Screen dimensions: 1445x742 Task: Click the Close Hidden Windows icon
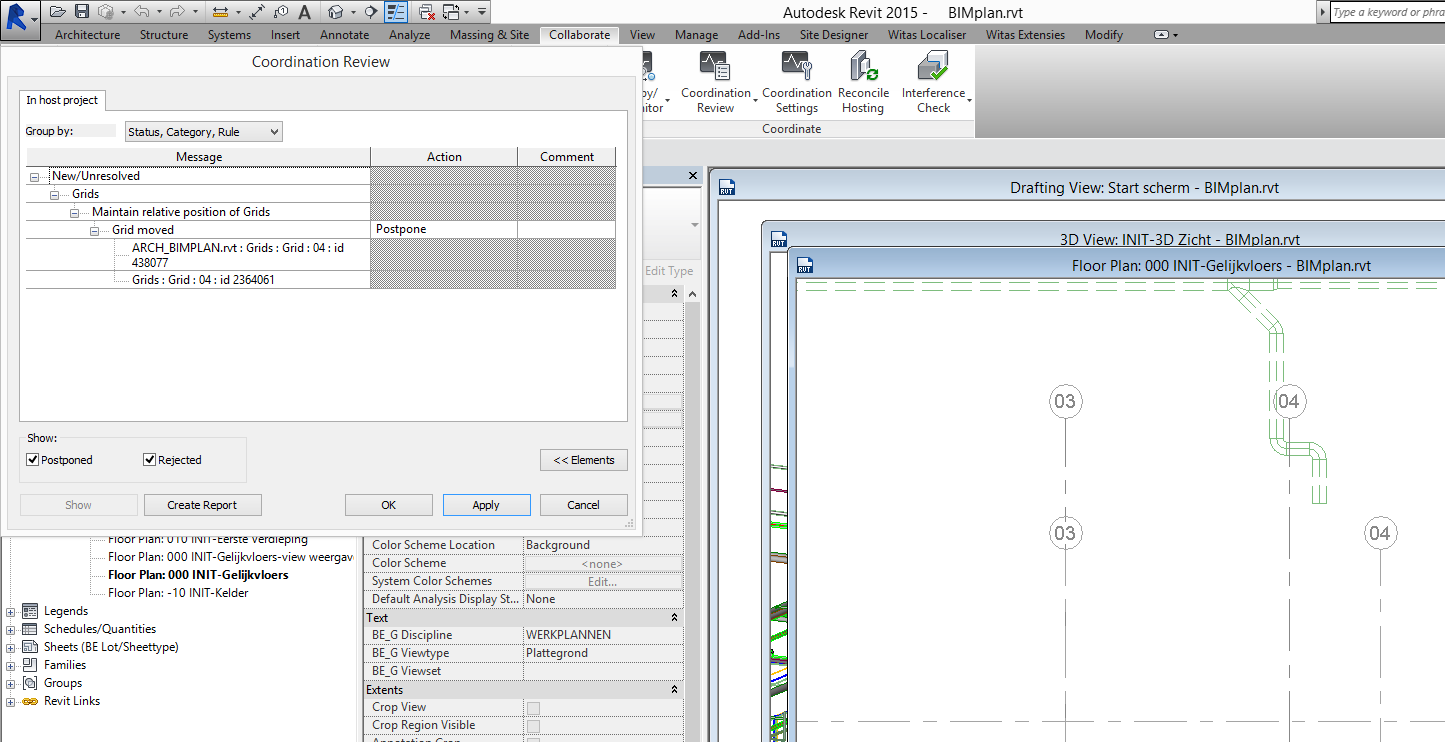(x=427, y=12)
